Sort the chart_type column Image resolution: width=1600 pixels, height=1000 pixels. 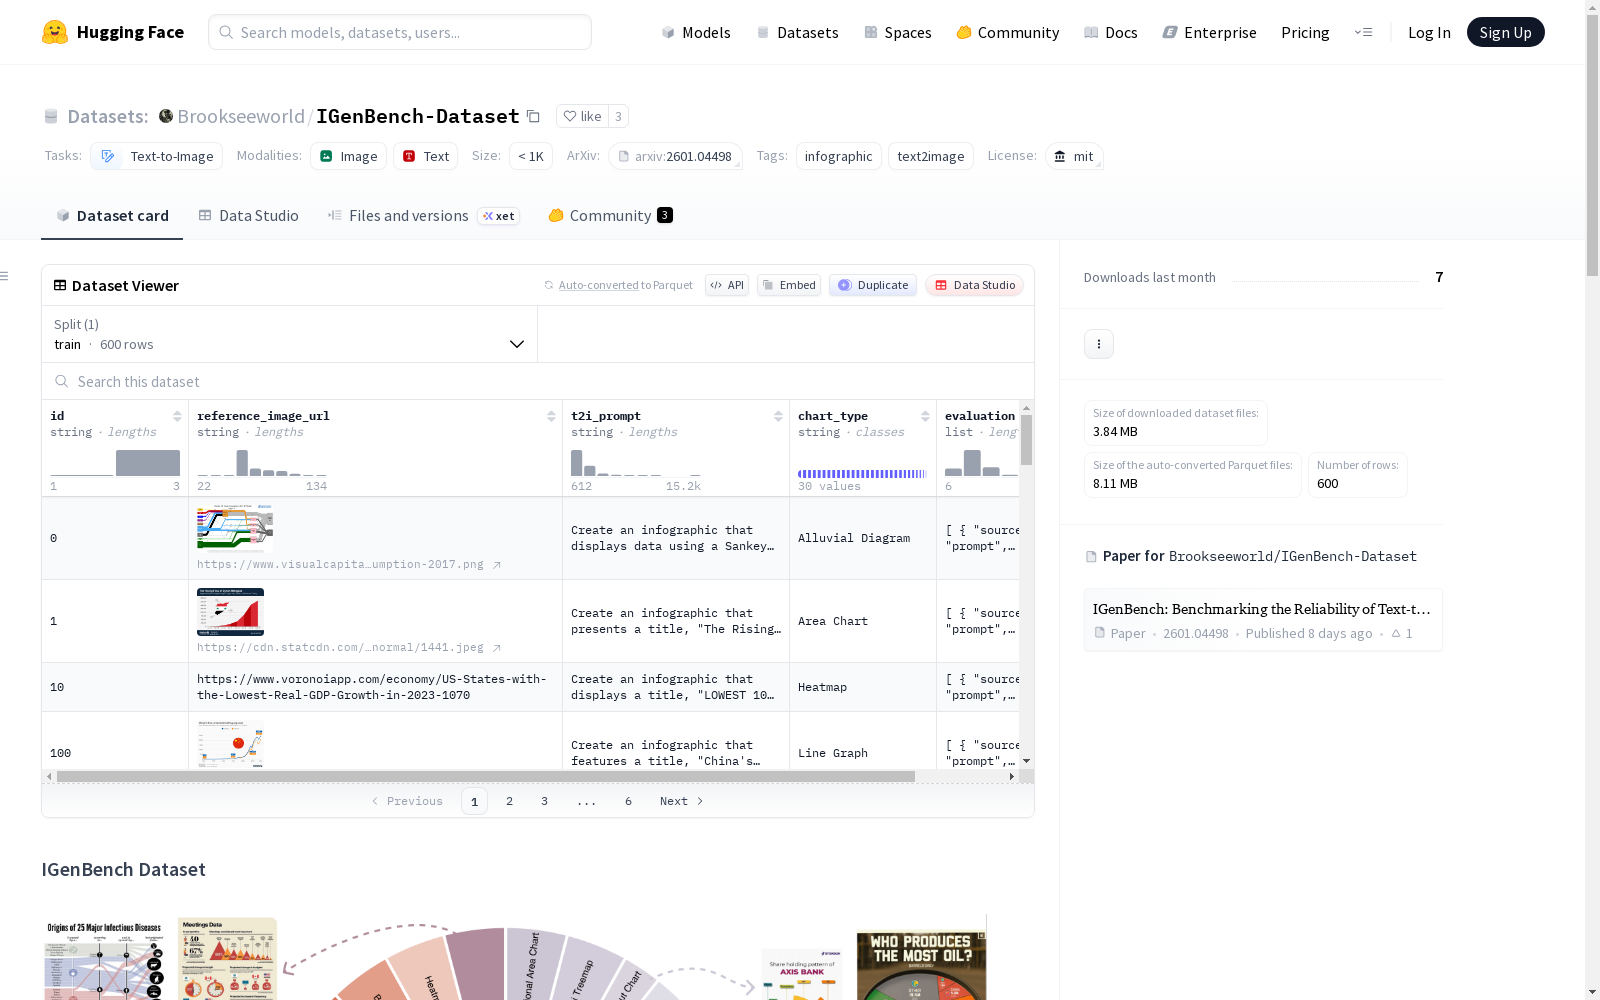(x=925, y=416)
